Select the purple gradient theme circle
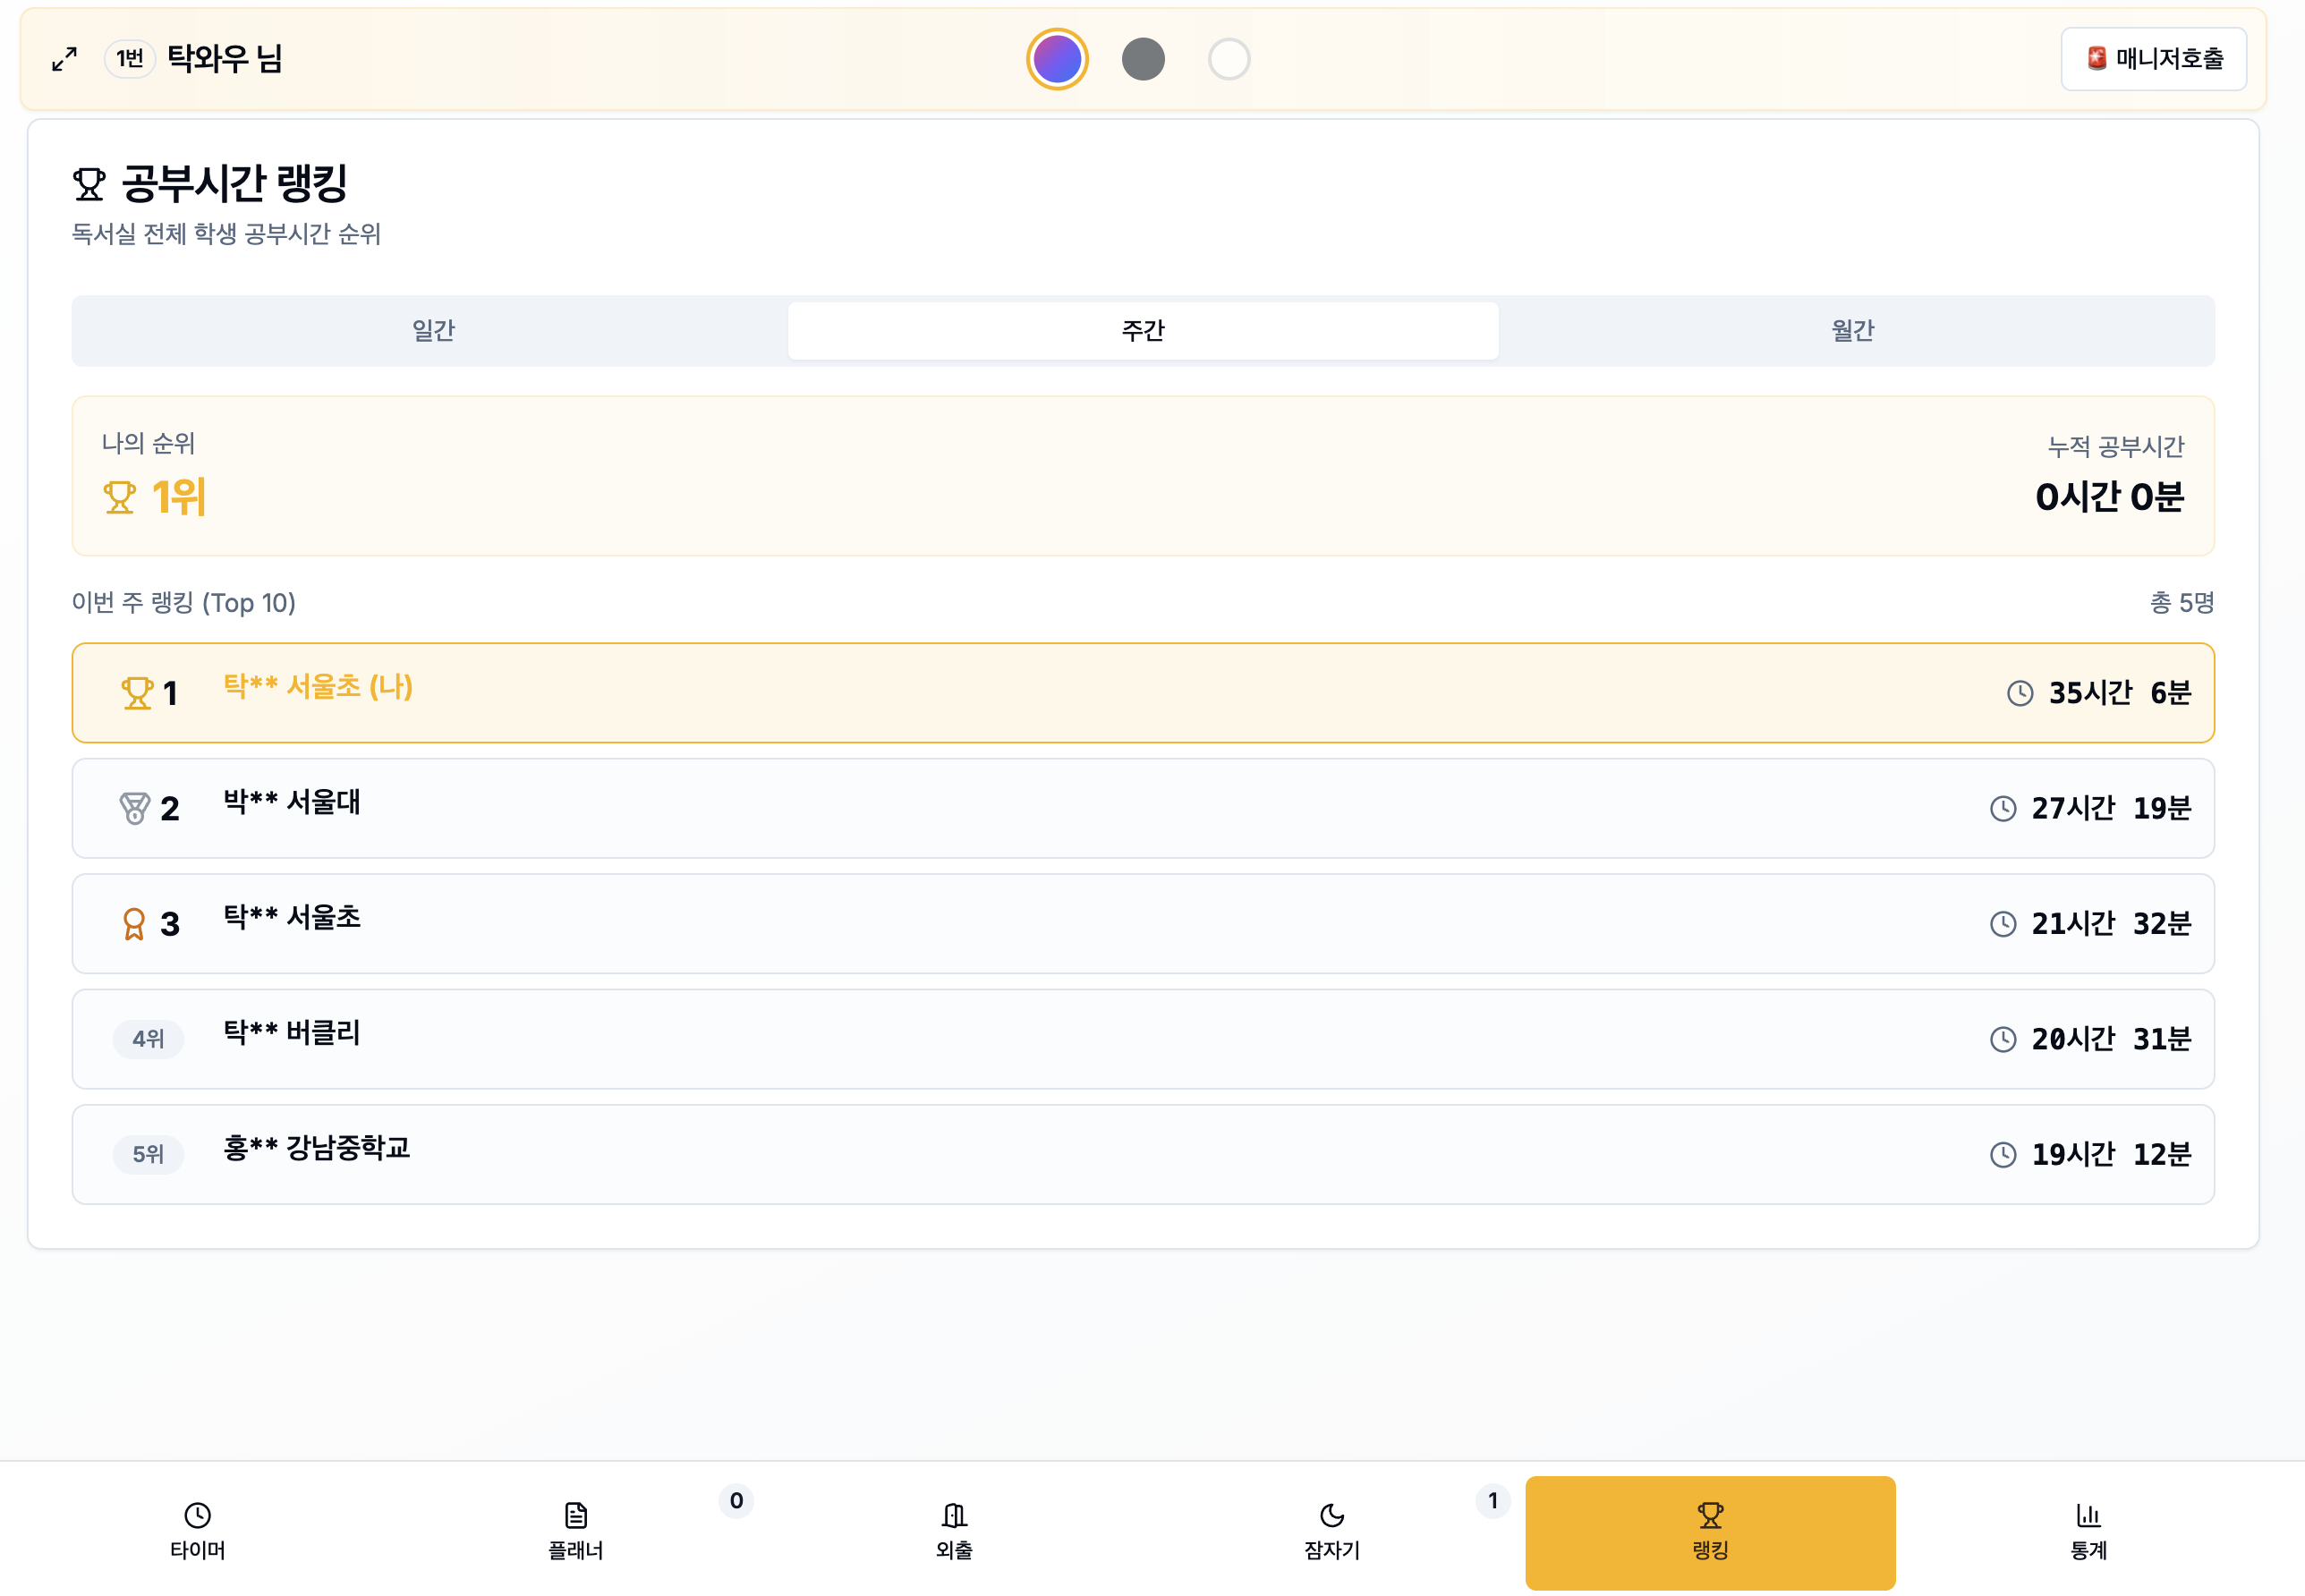 1057,59
